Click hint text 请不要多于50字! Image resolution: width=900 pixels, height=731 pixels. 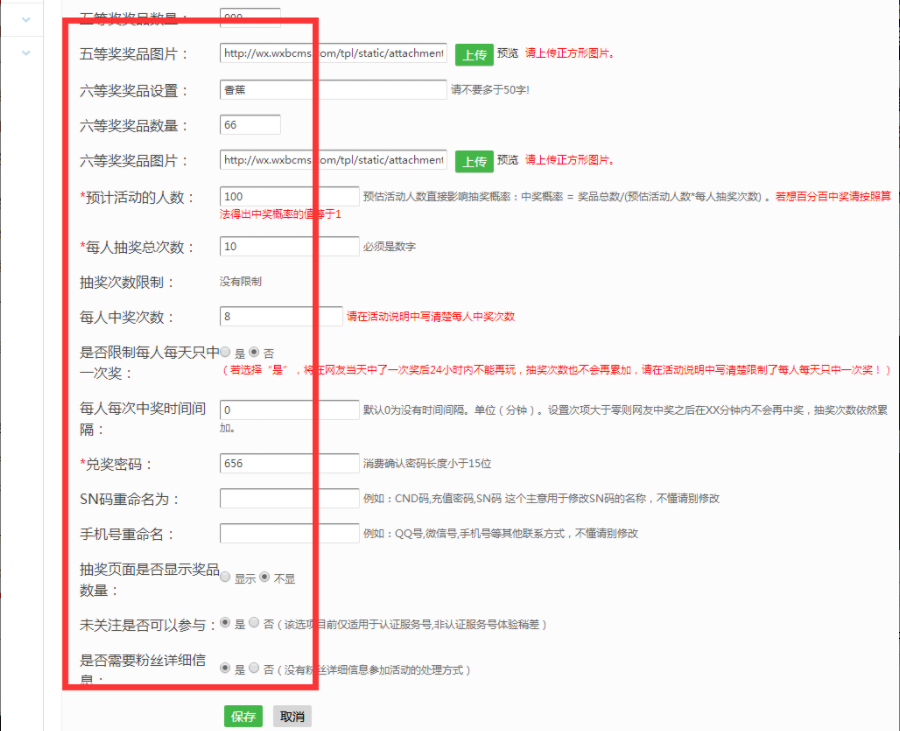[490, 90]
